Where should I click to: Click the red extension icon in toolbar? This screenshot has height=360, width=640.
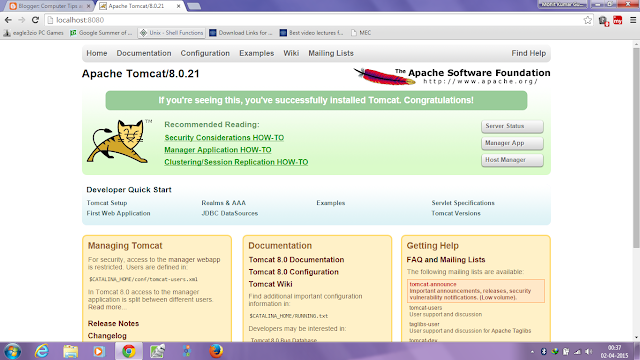click(x=618, y=20)
